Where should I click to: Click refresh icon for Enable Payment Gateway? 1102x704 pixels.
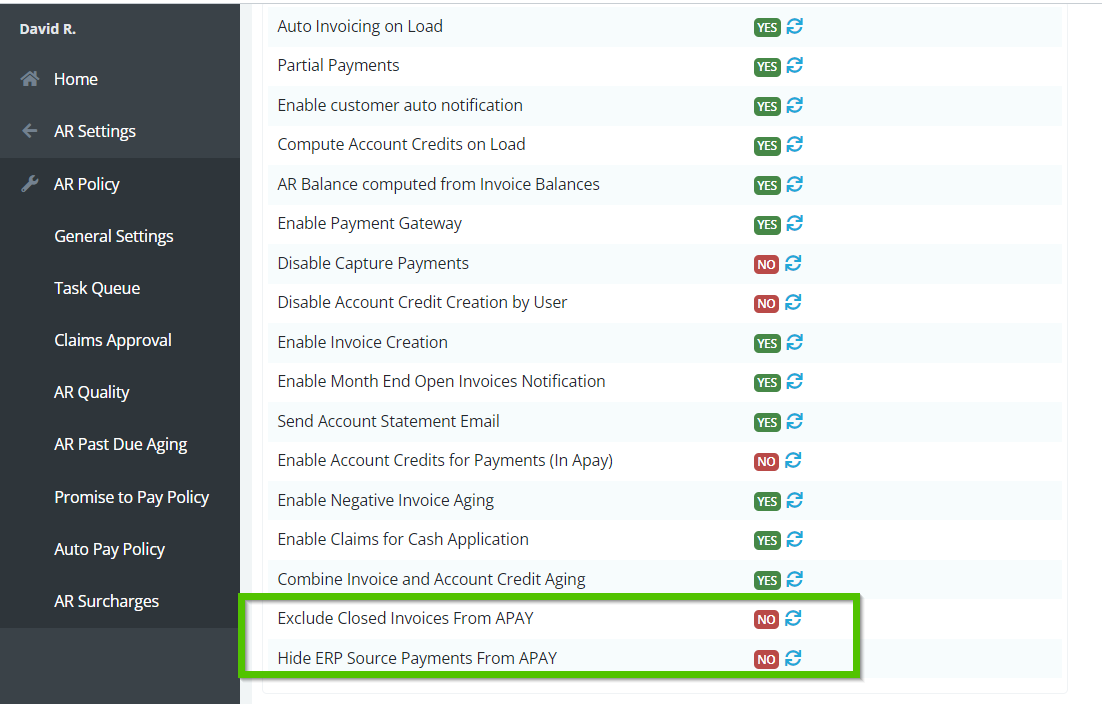[x=794, y=224]
